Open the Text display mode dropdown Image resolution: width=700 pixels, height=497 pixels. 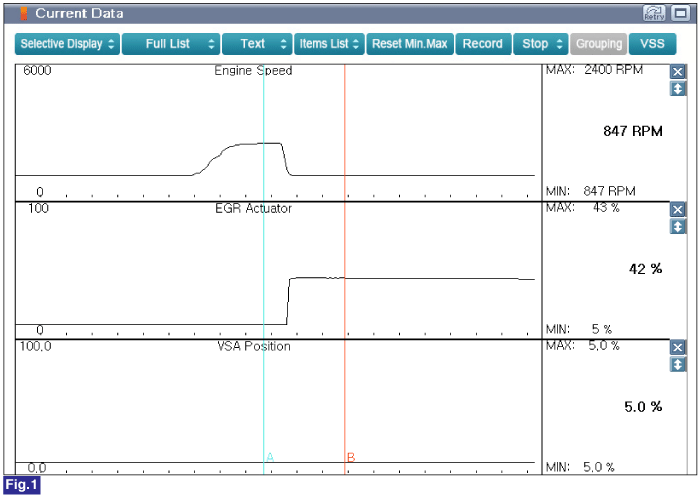pyautogui.click(x=257, y=44)
